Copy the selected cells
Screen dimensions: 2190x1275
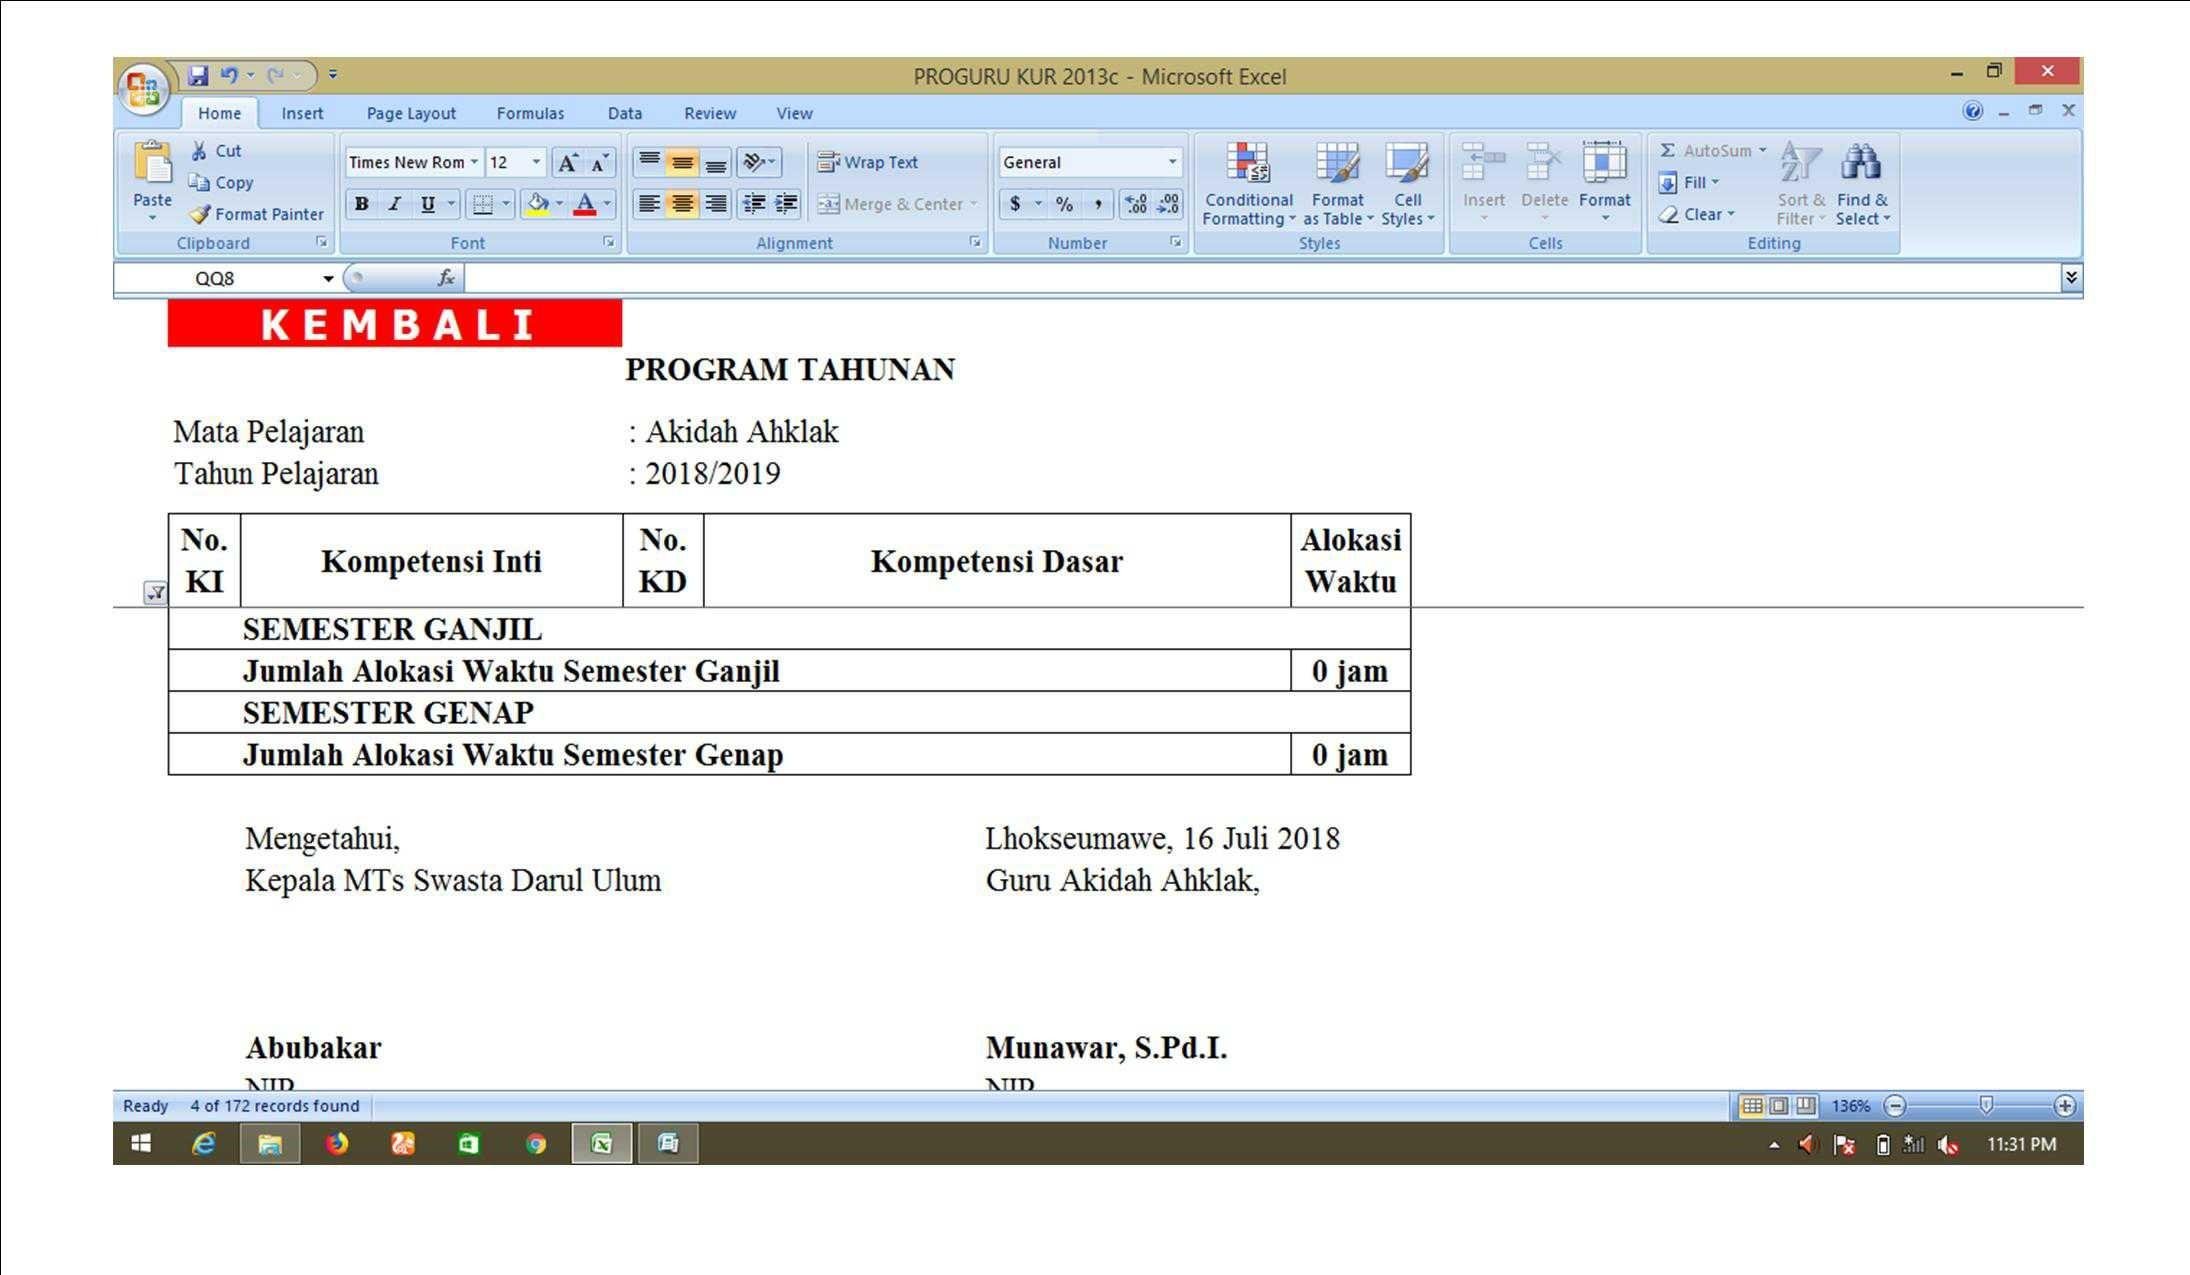(221, 183)
